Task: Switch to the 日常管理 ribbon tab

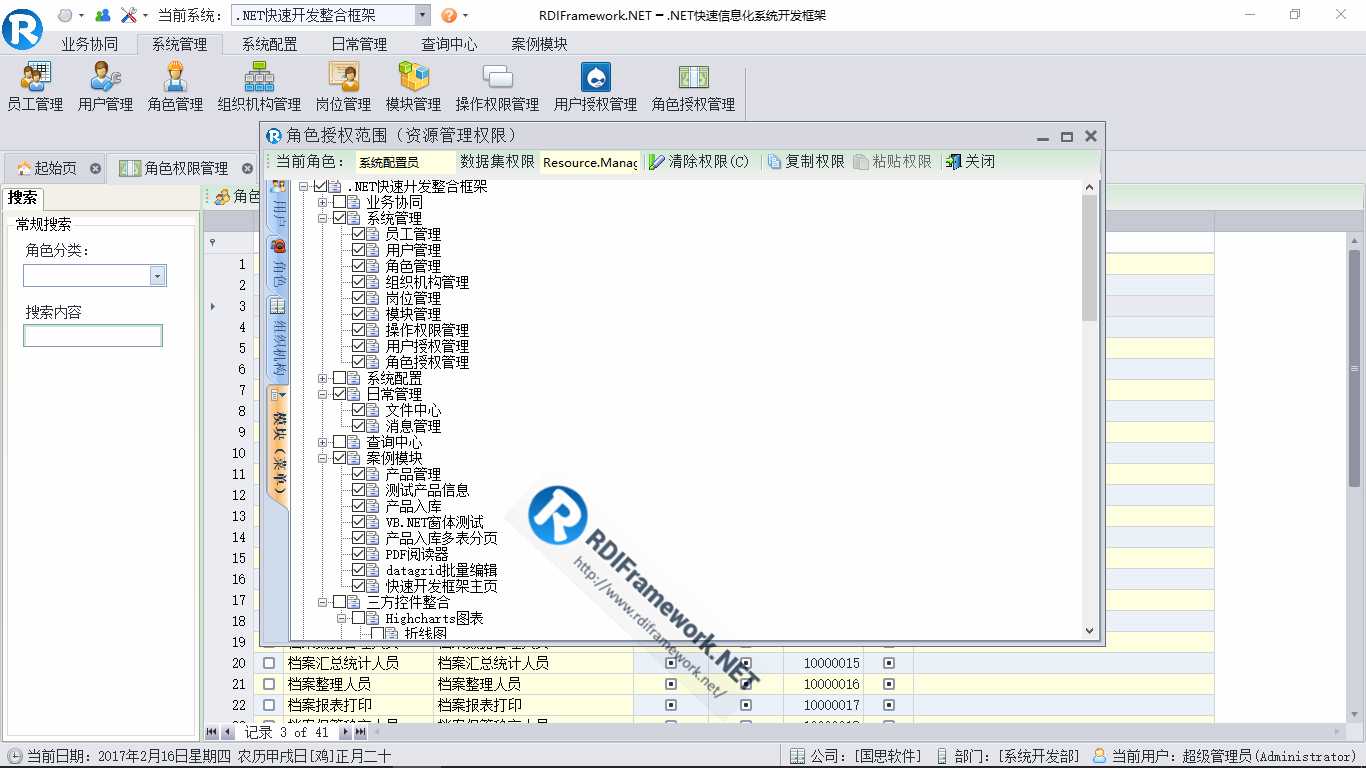Action: click(x=359, y=44)
